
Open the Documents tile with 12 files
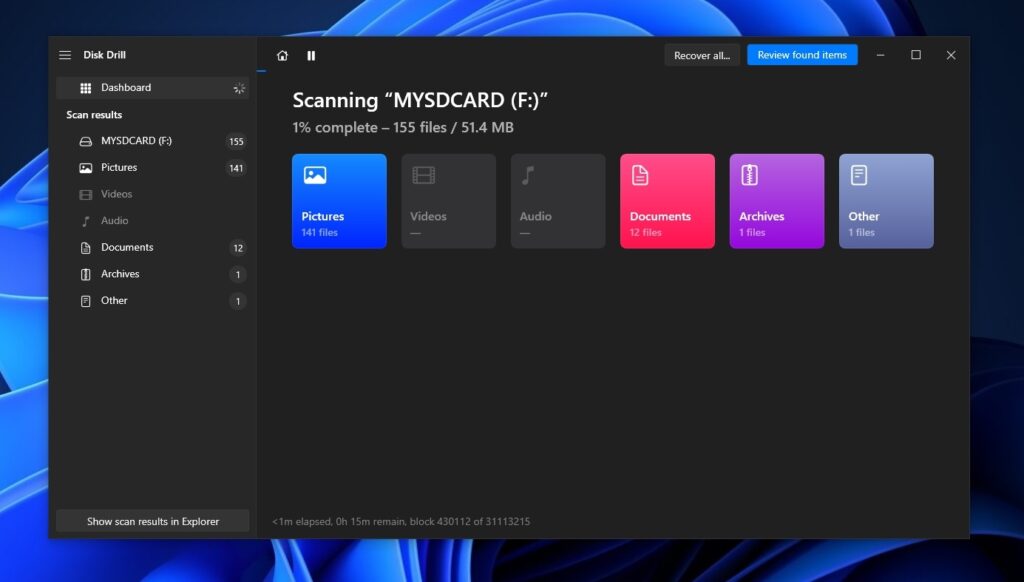667,200
